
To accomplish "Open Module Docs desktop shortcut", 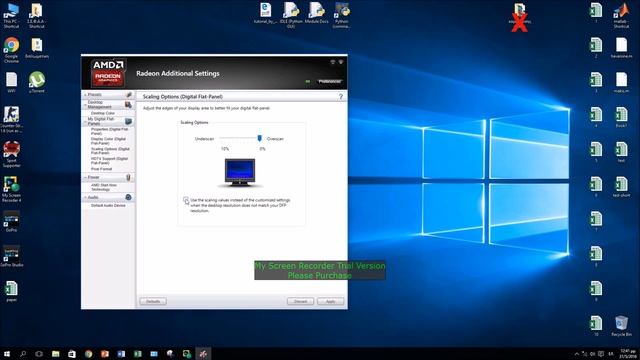I will (x=316, y=13).
